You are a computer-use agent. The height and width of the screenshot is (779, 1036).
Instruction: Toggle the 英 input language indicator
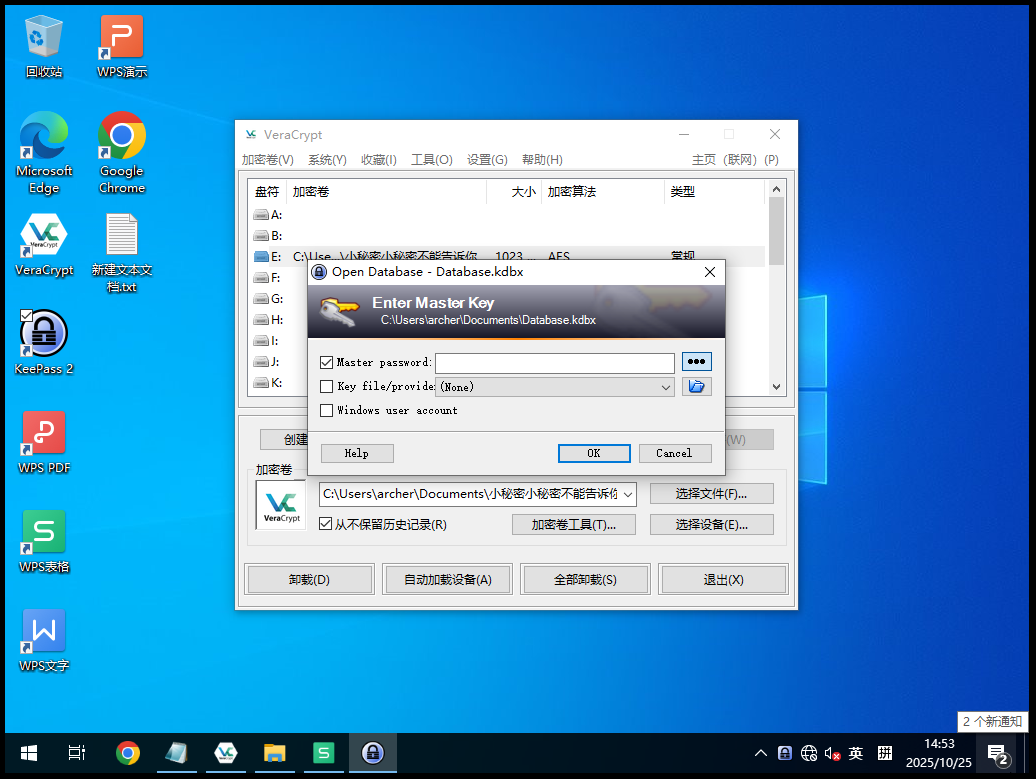(x=856, y=753)
